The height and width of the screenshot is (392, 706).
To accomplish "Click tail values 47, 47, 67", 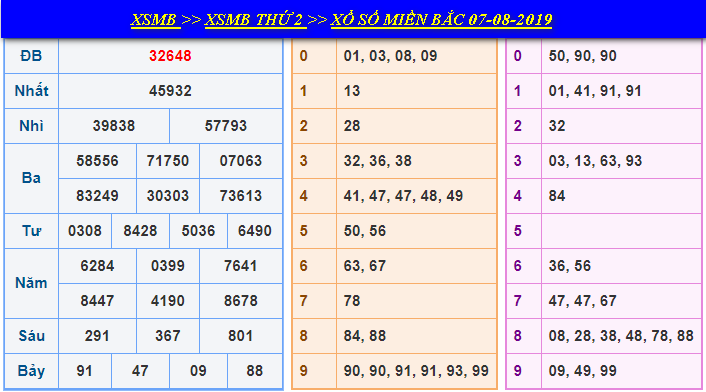I will (583, 301).
